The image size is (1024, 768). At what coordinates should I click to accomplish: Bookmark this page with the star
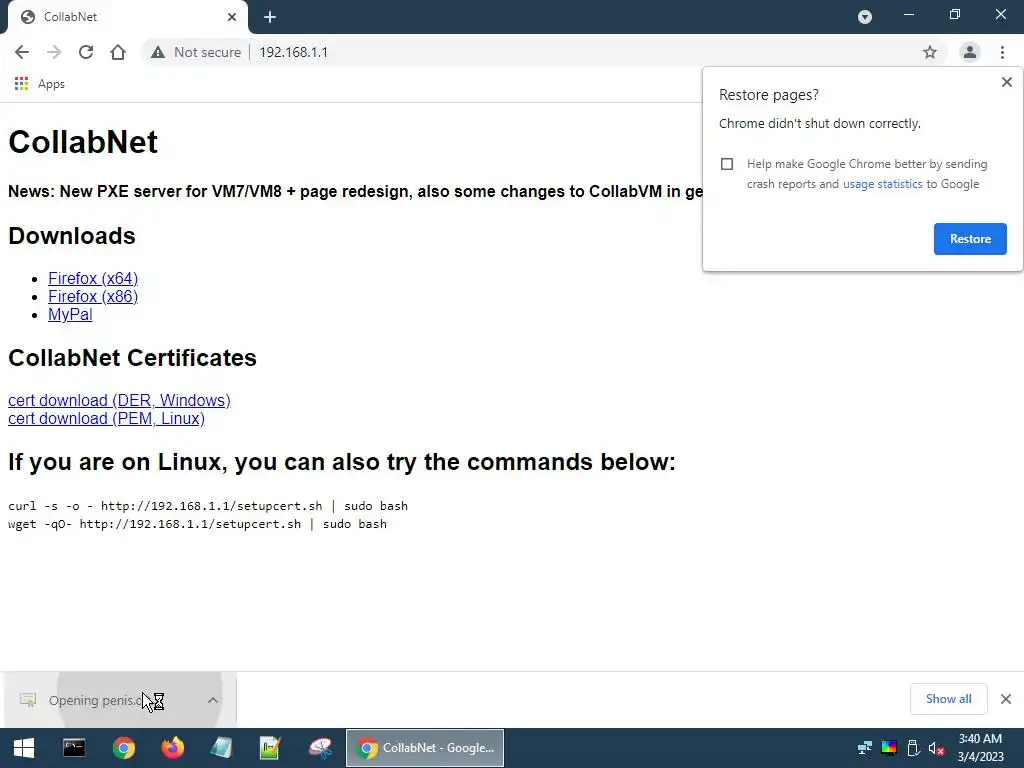(930, 52)
